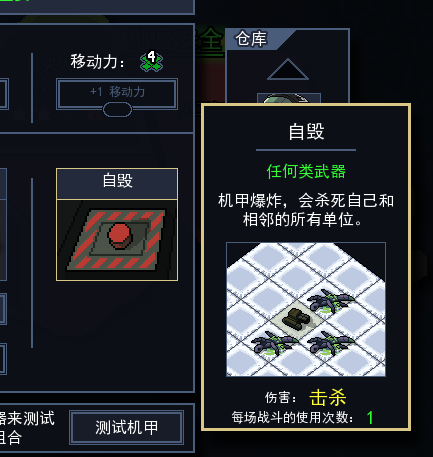Open the 仓库 inventory tab
This screenshot has height=457, width=433.
[251, 39]
